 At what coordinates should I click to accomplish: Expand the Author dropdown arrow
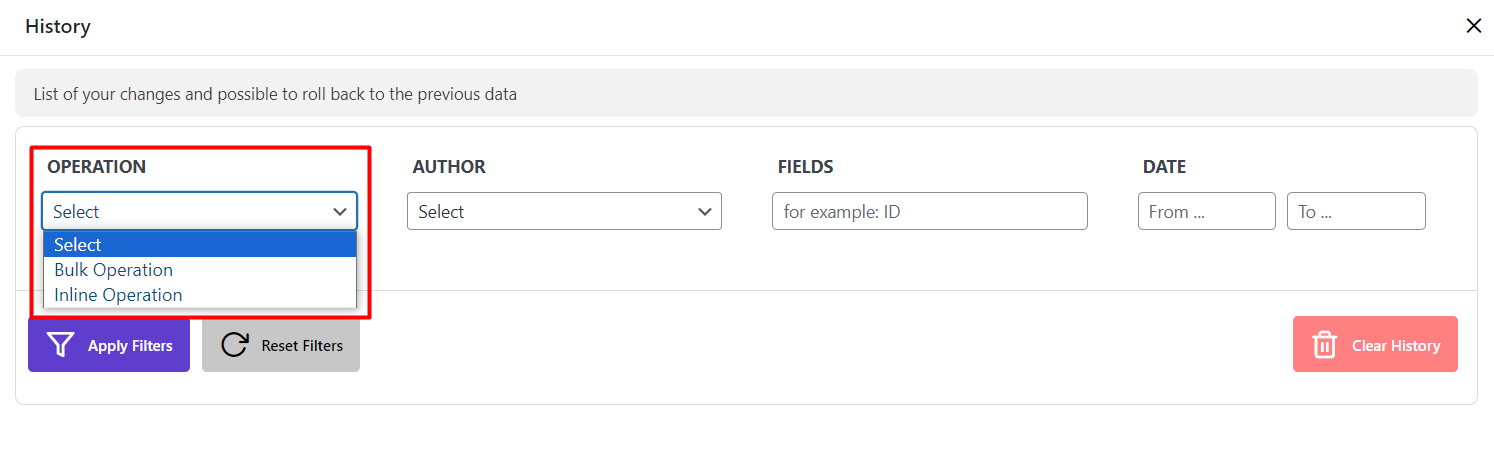coord(705,212)
